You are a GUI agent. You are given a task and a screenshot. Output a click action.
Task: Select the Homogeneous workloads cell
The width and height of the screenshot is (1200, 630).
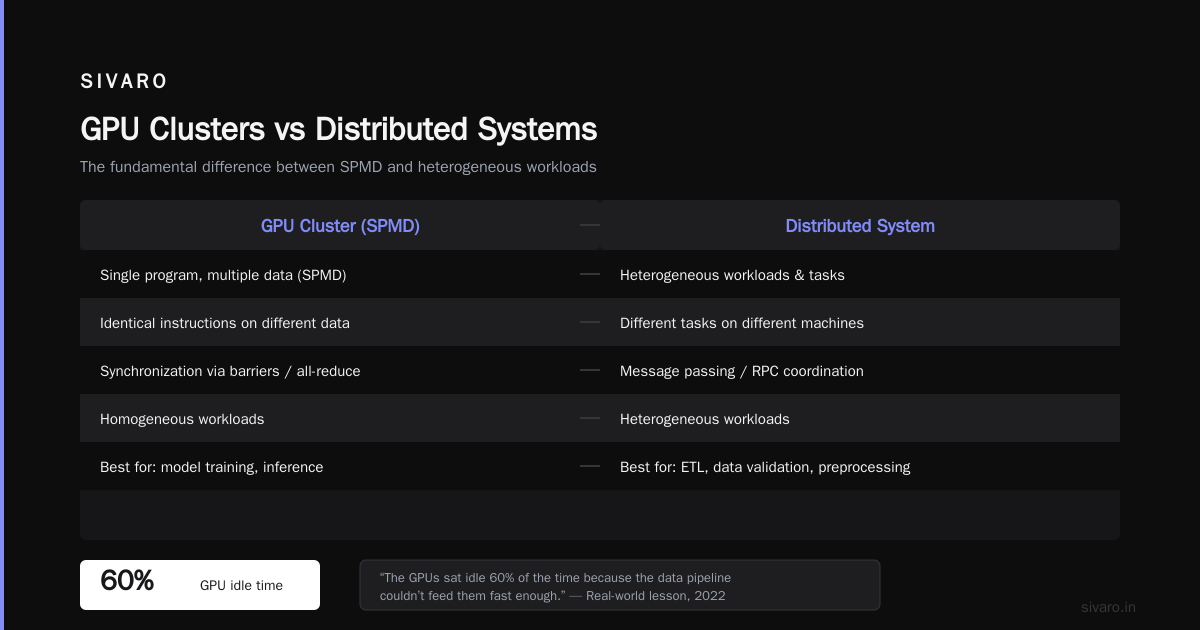pos(340,418)
